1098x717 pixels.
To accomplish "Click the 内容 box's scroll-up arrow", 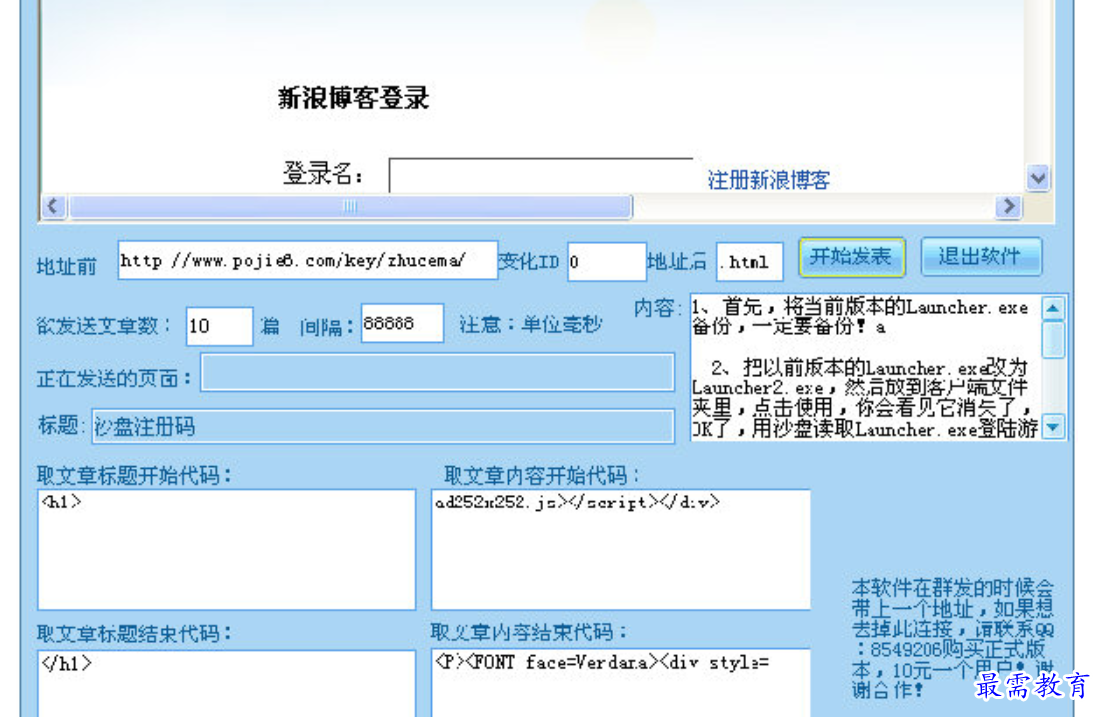I will click(1053, 308).
